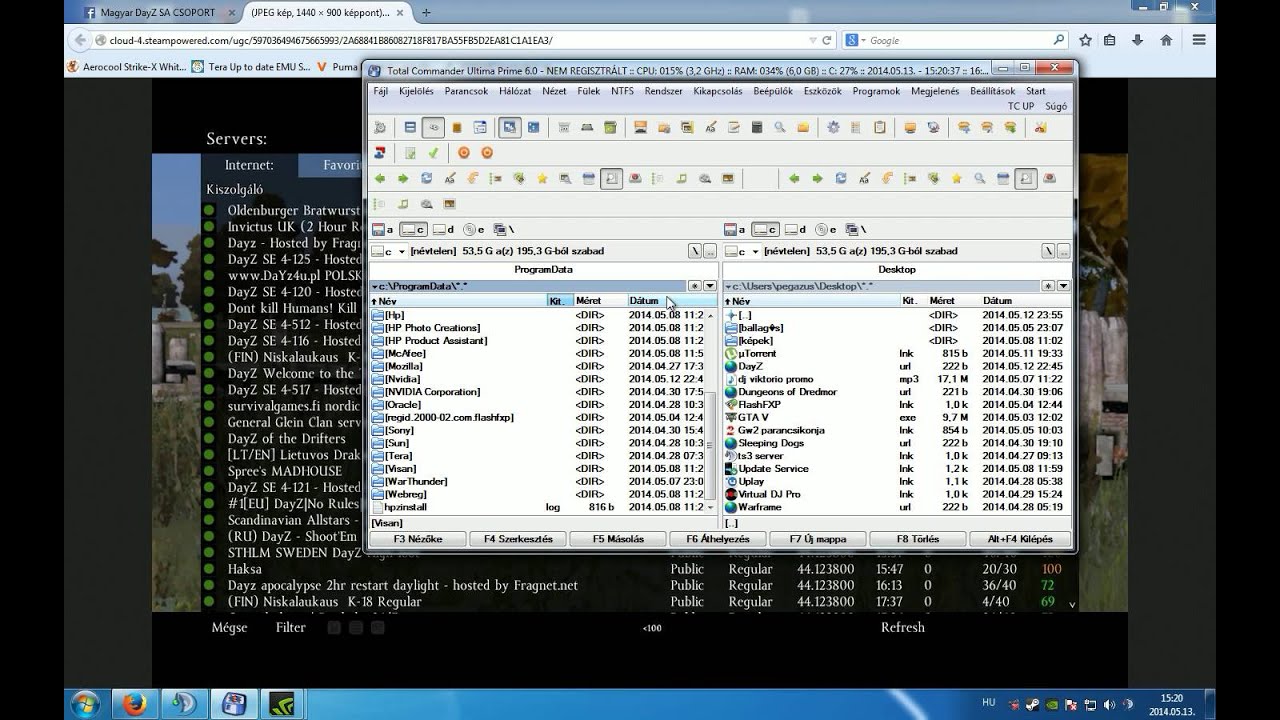Viewport: 1280px width, 720px height.
Task: Click the F5 Másolás button
Action: [618, 539]
